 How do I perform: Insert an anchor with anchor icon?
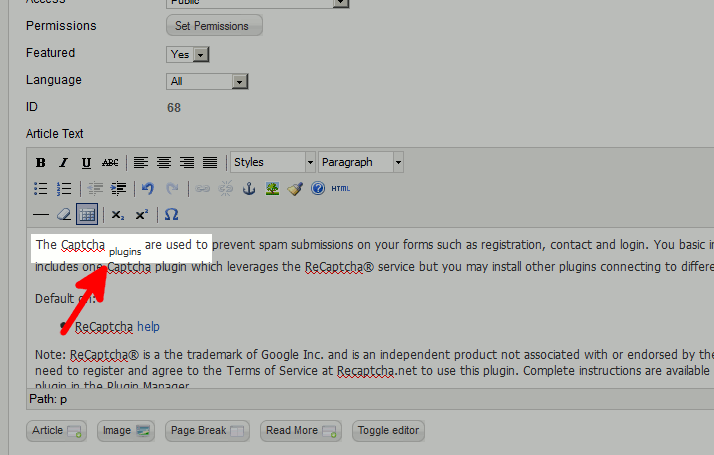tap(249, 189)
